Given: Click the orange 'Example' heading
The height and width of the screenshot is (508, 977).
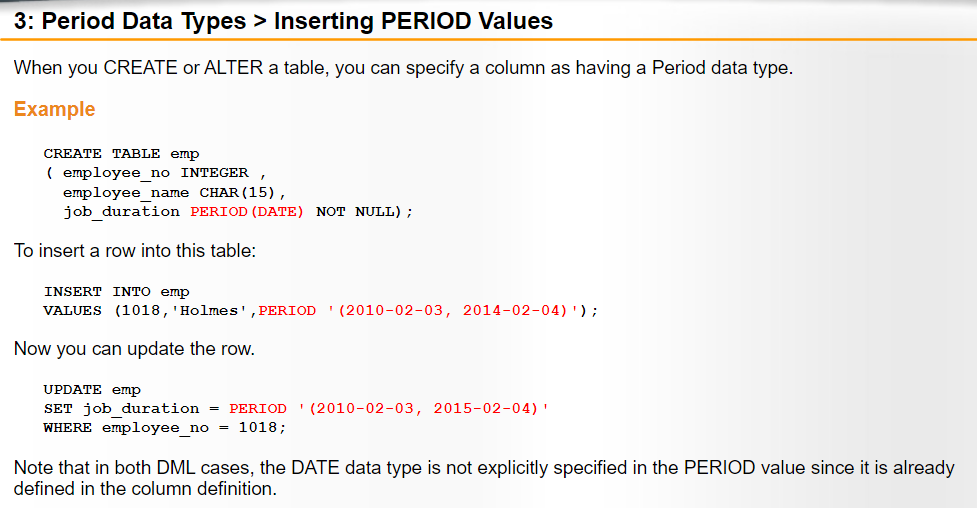Looking at the screenshot, I should click(54, 109).
